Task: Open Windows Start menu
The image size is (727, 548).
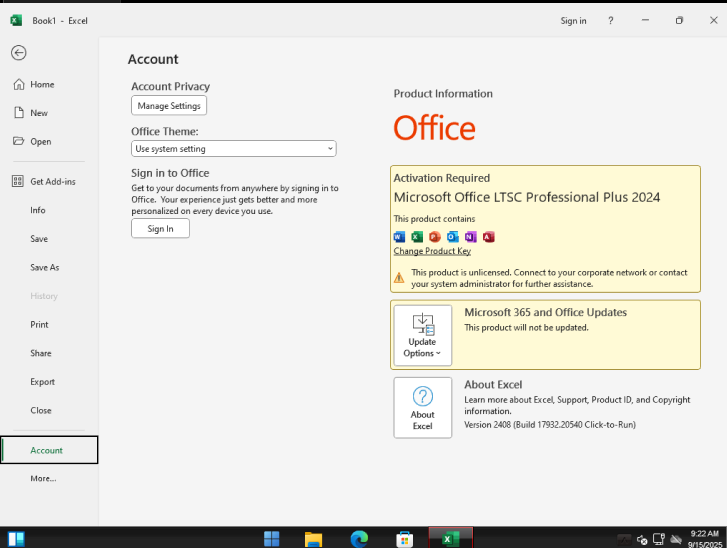Action: (271, 538)
